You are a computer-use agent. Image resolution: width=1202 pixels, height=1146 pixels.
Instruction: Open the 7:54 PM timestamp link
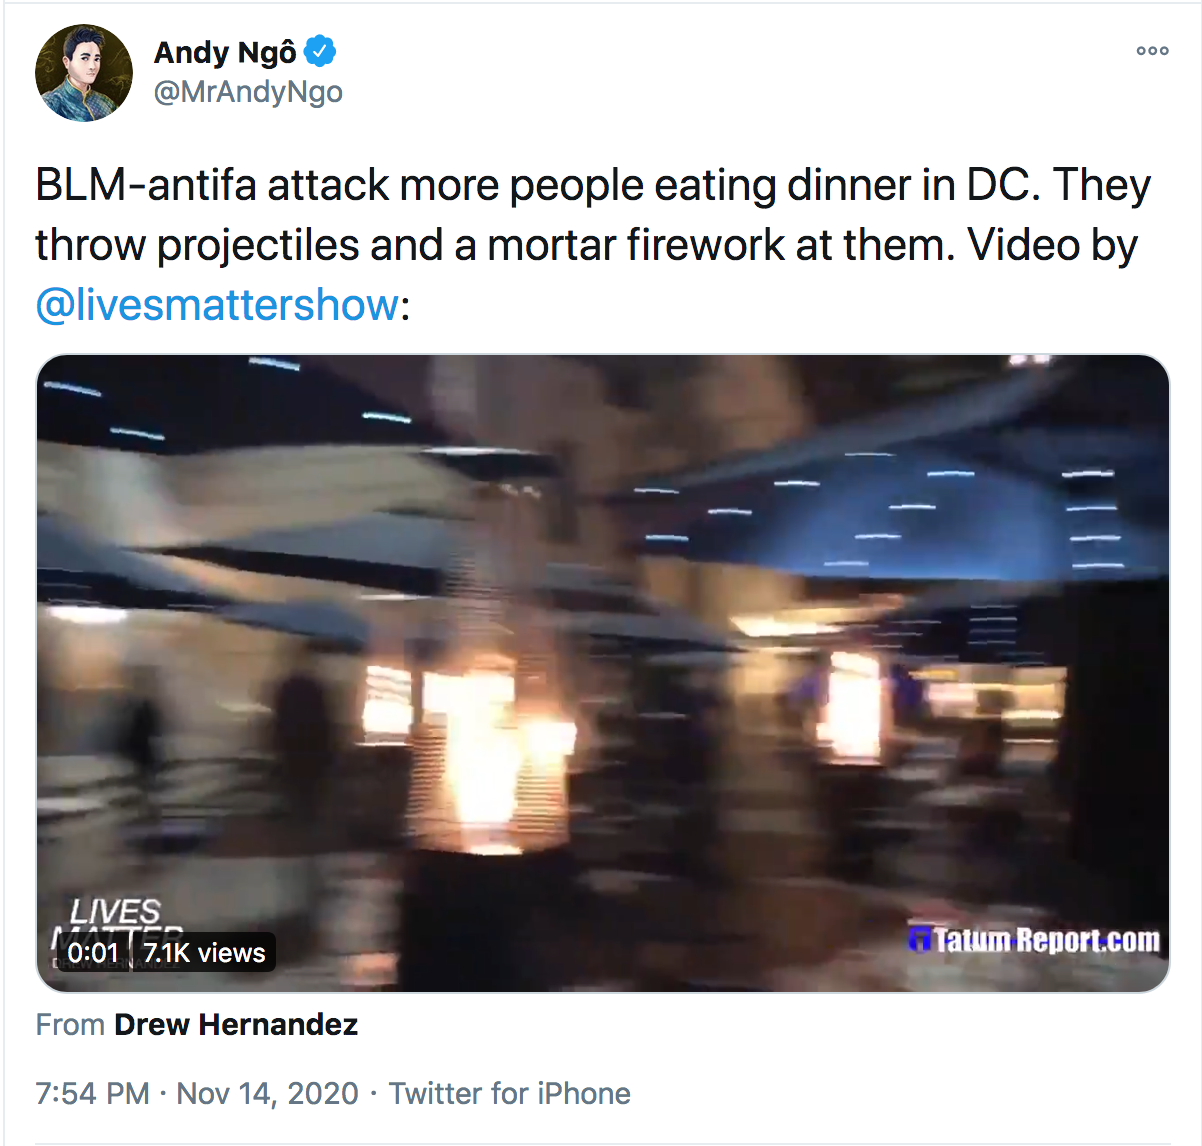coord(93,1093)
